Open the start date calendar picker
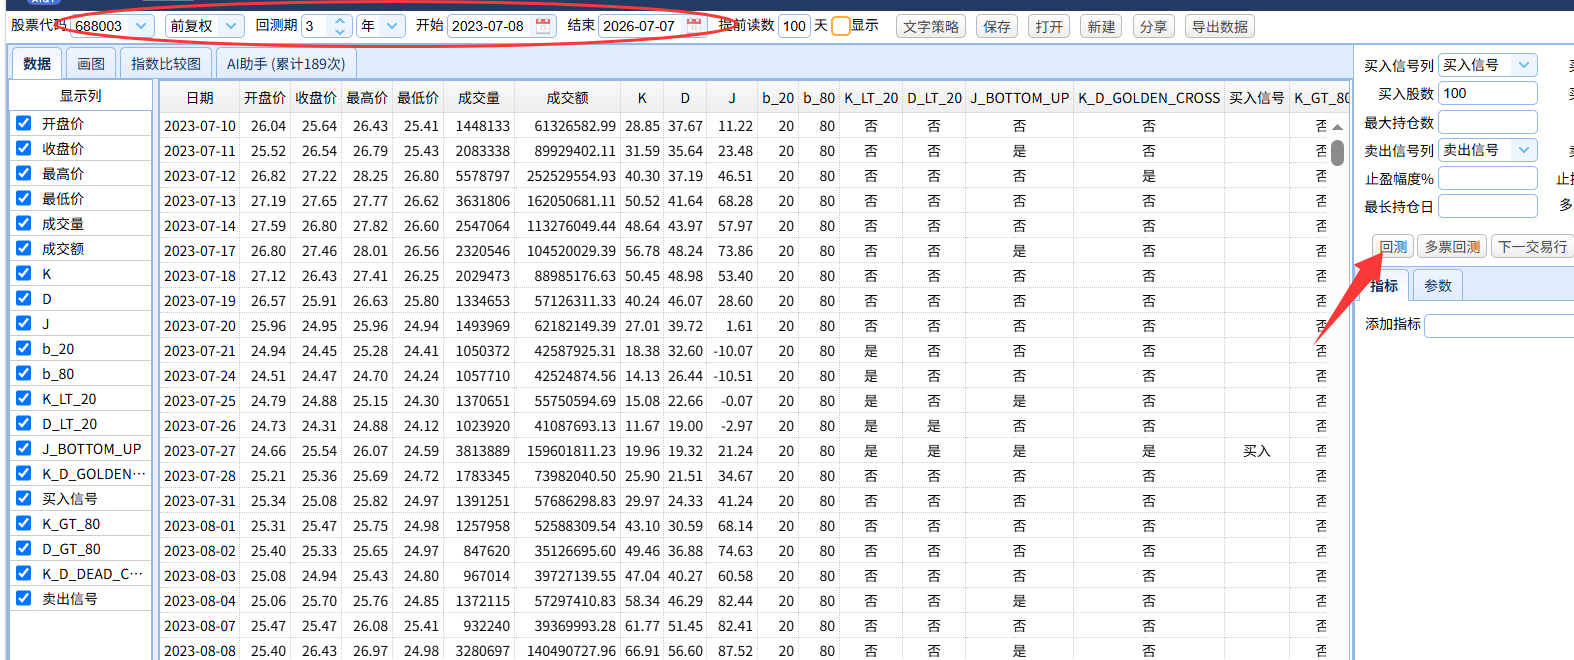Screen dimensions: 1574x660 point(543,26)
